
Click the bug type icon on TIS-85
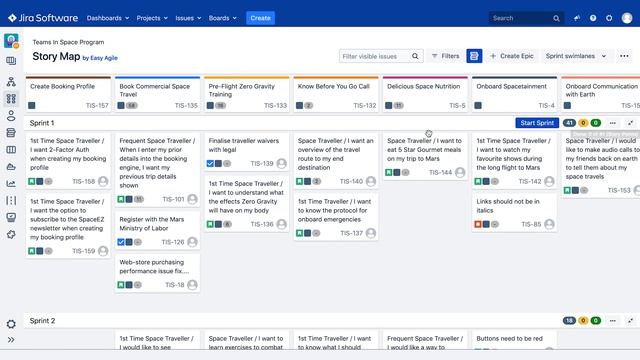478,224
